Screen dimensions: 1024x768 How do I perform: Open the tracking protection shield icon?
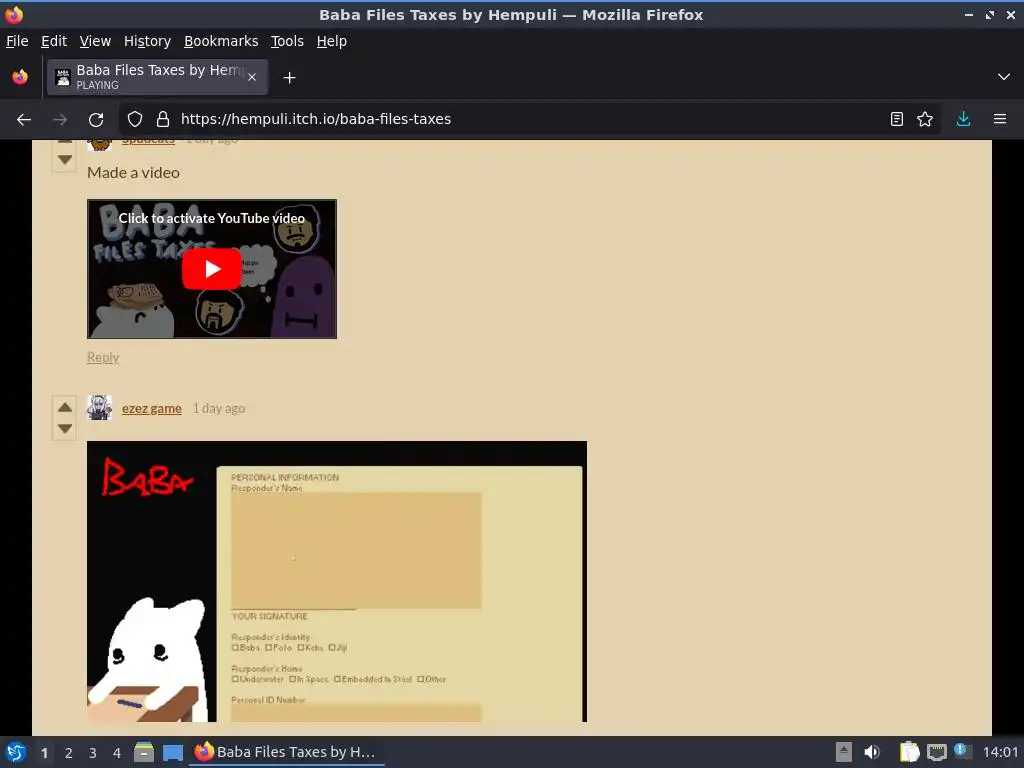pyautogui.click(x=135, y=119)
